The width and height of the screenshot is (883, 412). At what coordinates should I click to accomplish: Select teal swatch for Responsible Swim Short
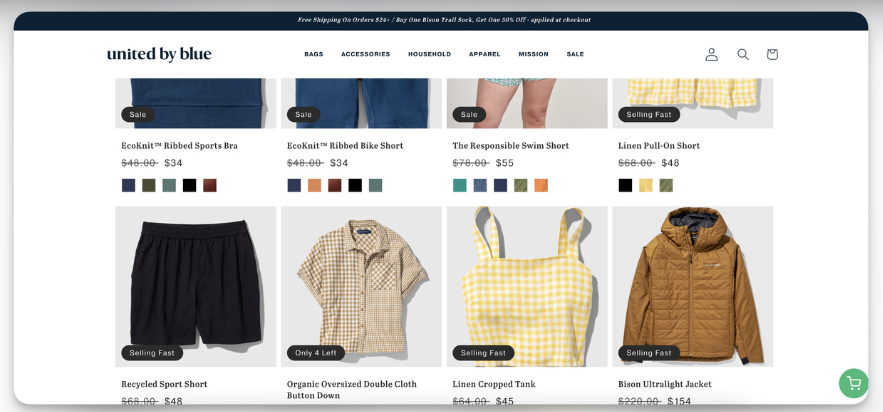pos(460,185)
